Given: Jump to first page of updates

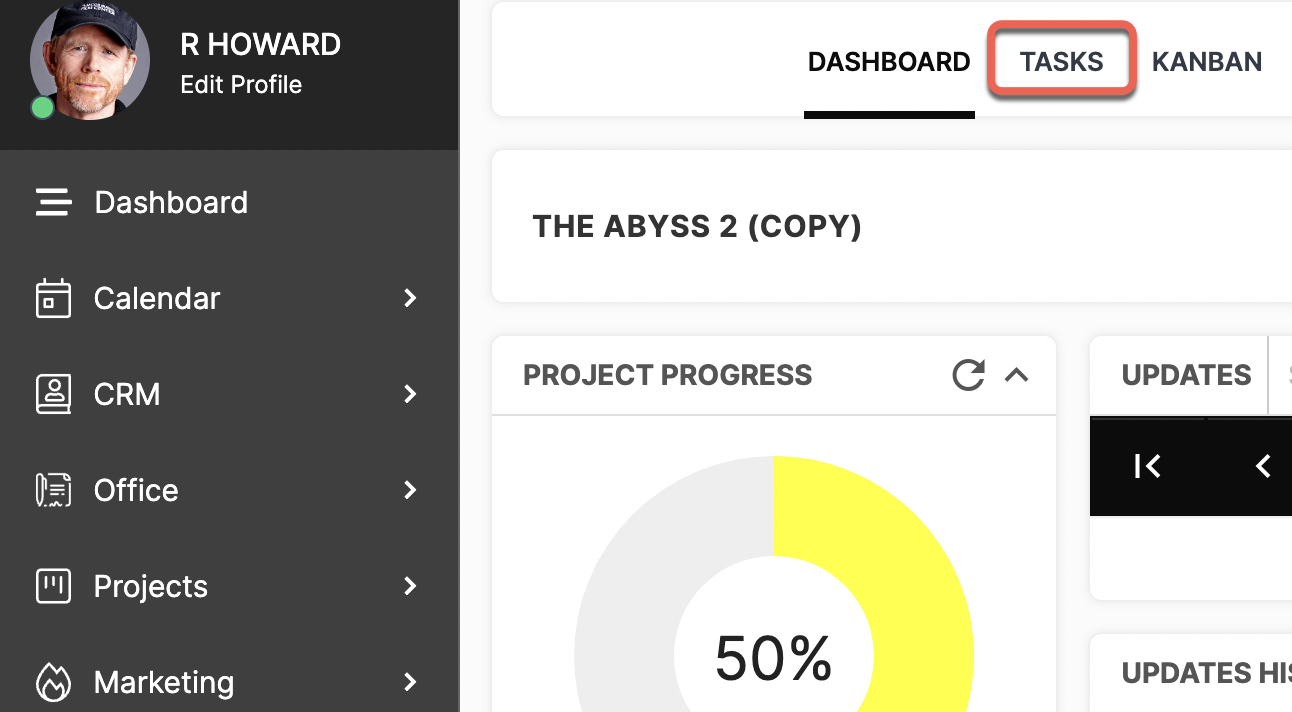Looking at the screenshot, I should tap(1147, 466).
